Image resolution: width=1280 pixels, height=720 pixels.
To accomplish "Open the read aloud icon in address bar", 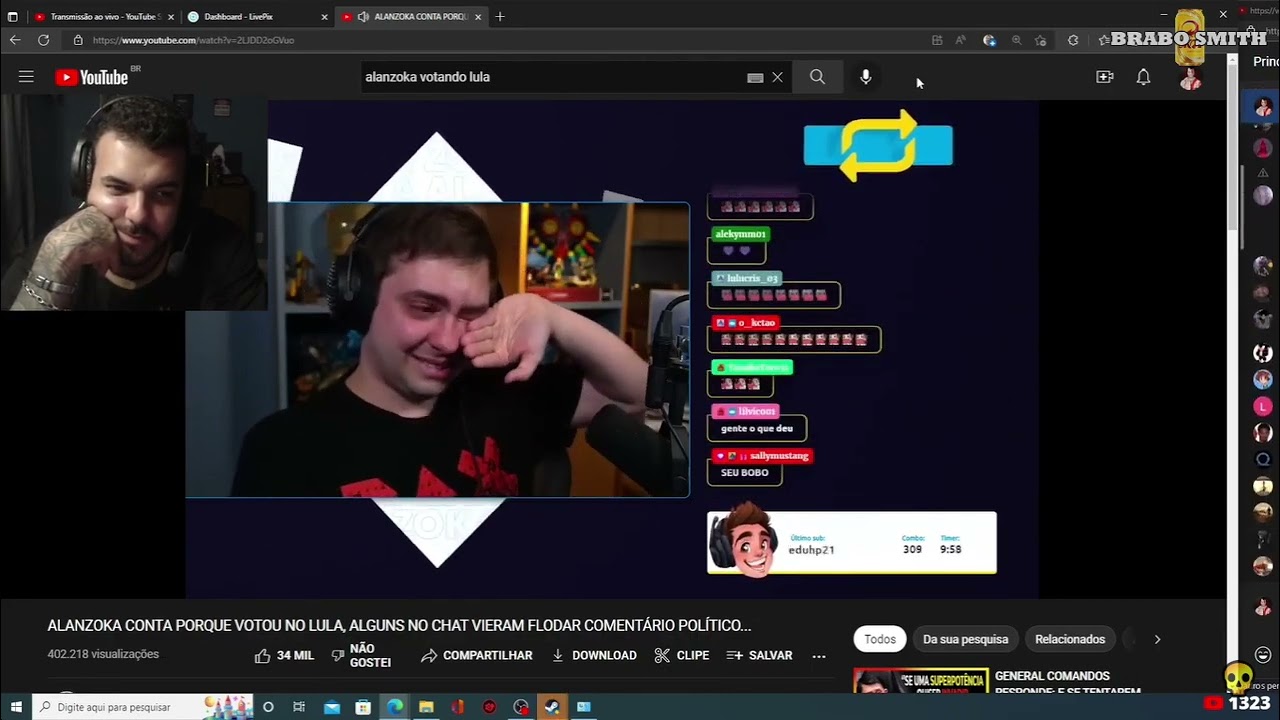I will click(960, 40).
